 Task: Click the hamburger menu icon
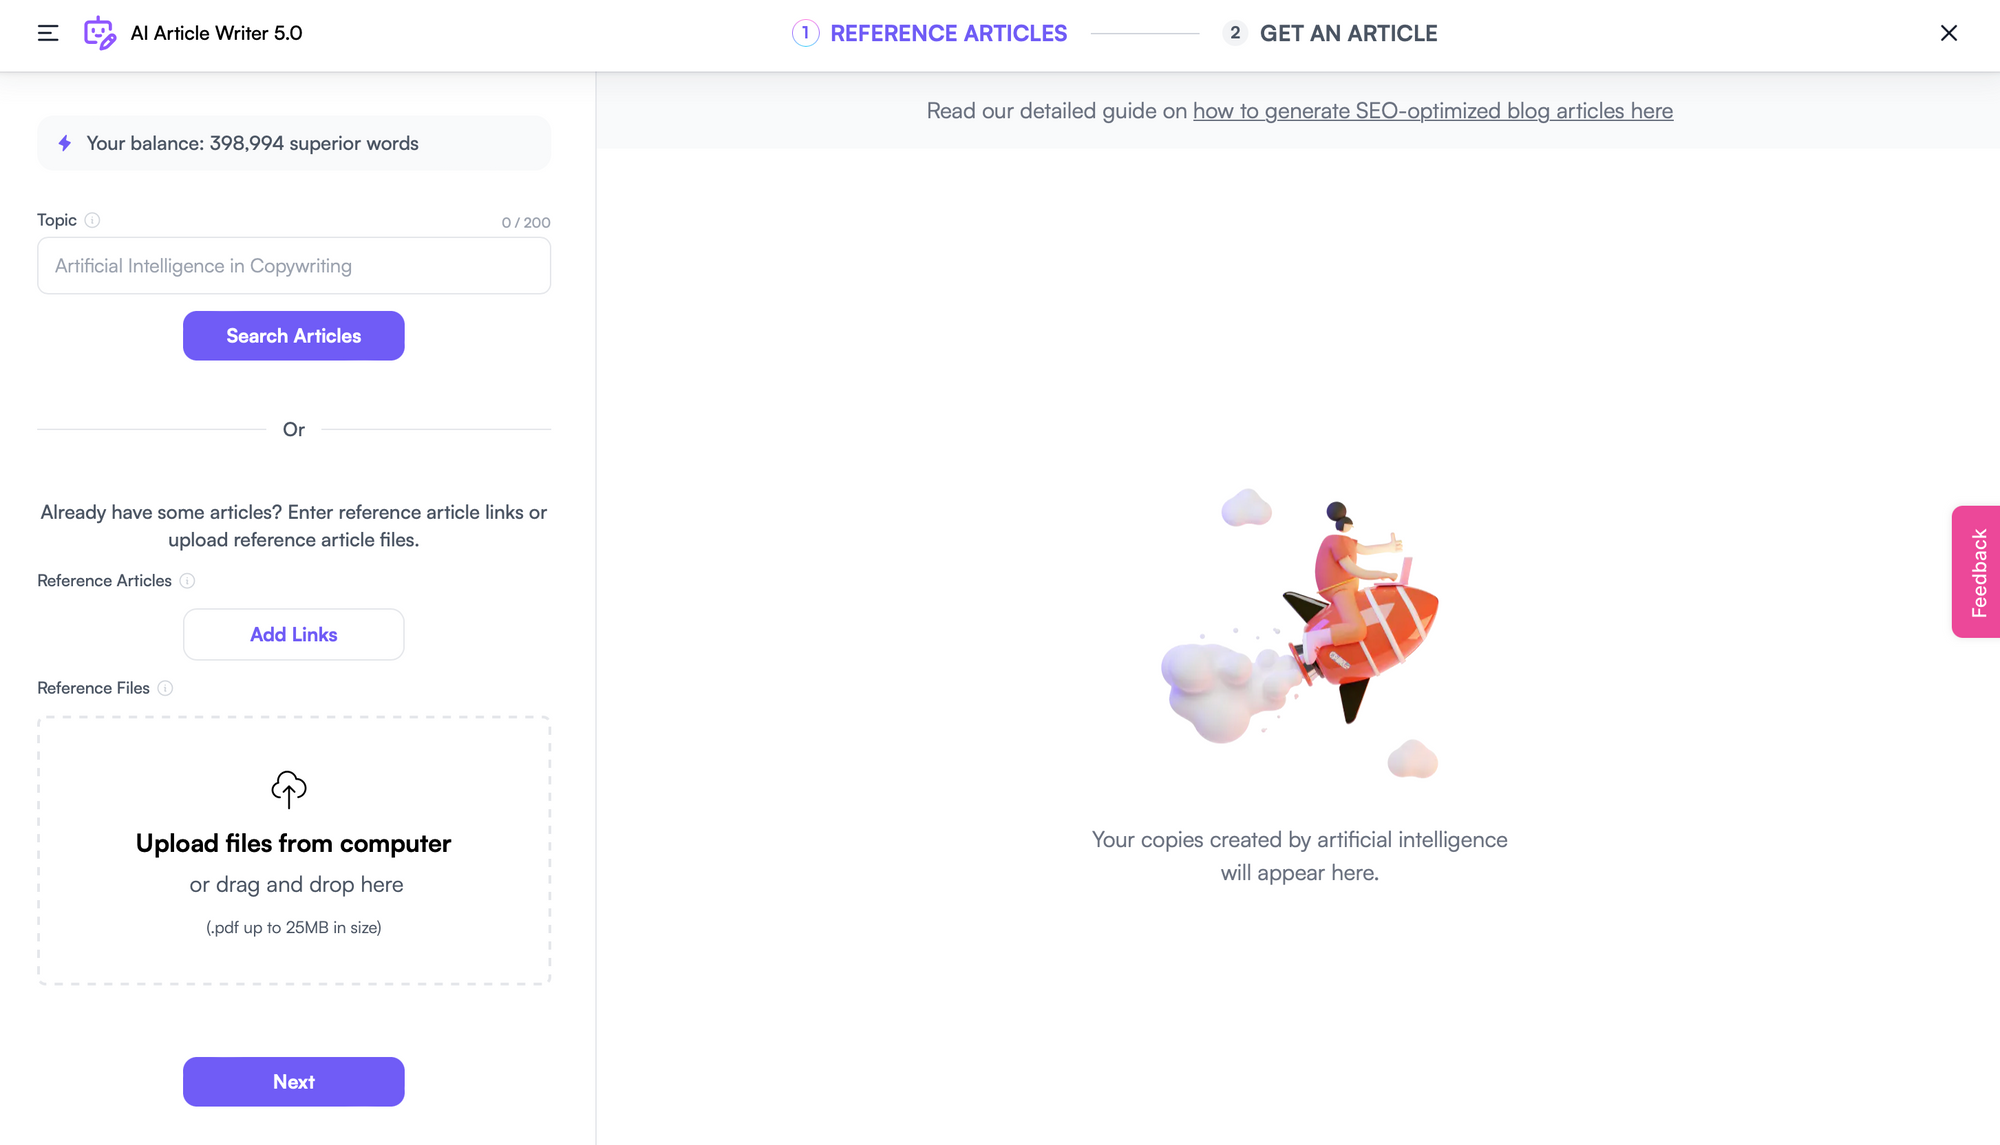pyautogui.click(x=47, y=33)
